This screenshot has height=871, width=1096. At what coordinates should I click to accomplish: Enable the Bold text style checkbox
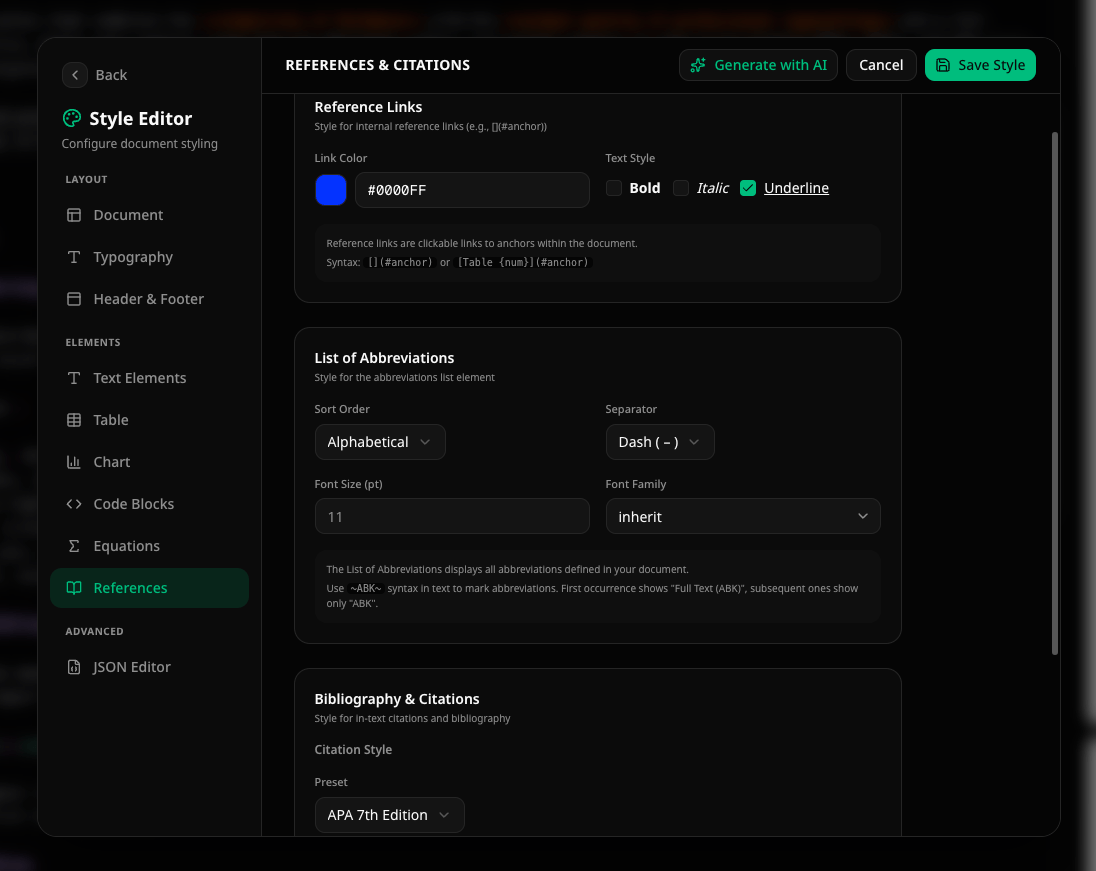pos(614,188)
